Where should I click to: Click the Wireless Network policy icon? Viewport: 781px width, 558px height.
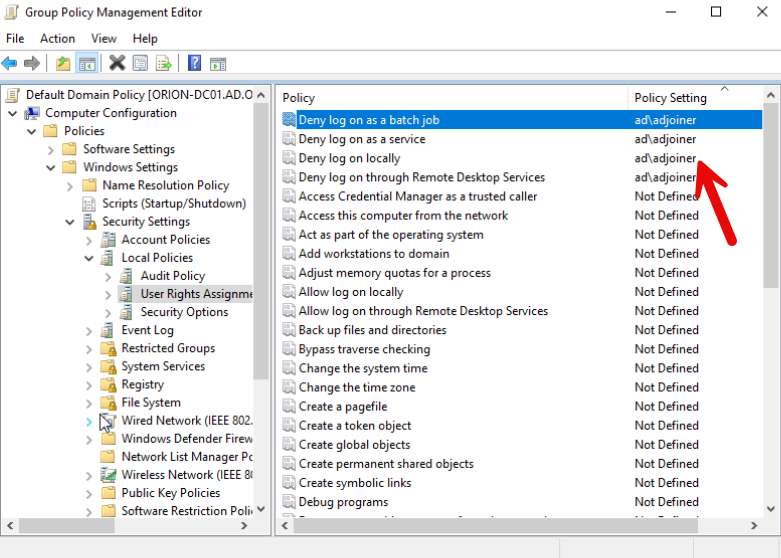(x=108, y=475)
